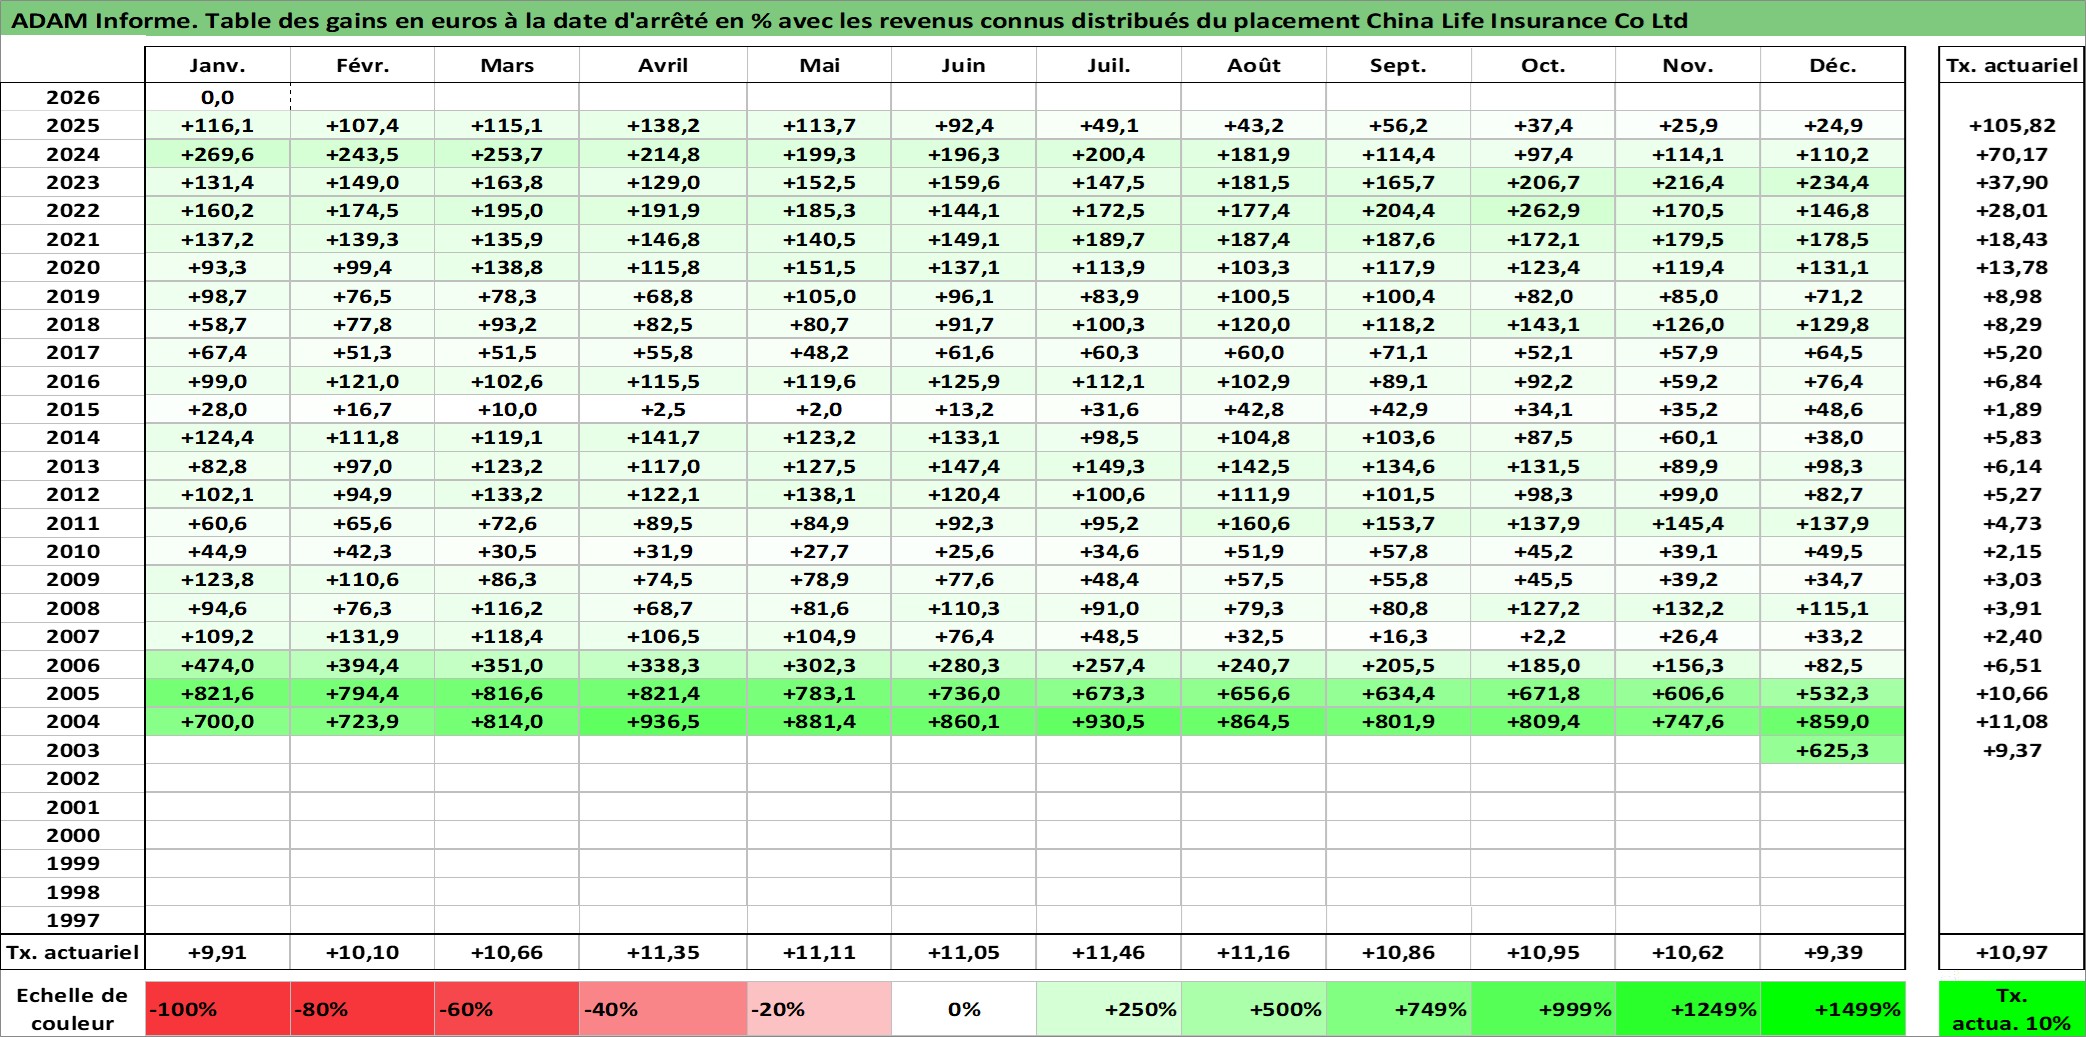
Task: Click the +11,35 actuarial rate under Avril
Action: coord(663,952)
